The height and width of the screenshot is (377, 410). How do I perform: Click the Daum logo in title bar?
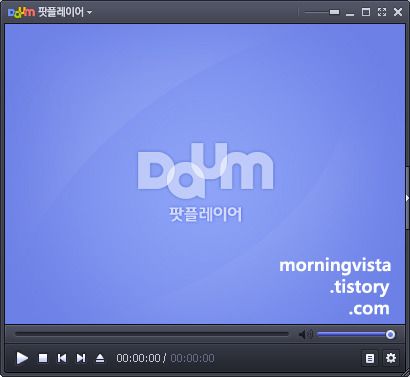21,12
